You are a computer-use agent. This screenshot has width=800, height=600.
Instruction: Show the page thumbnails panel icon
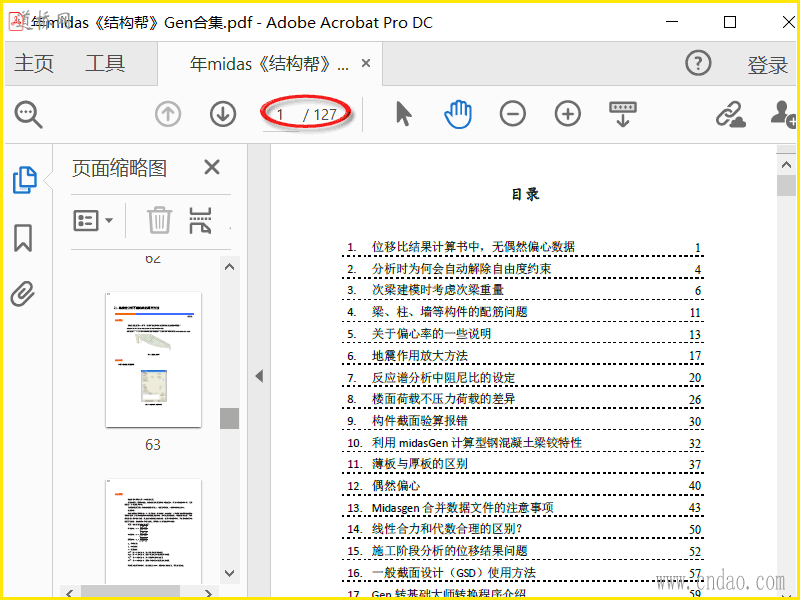point(24,180)
